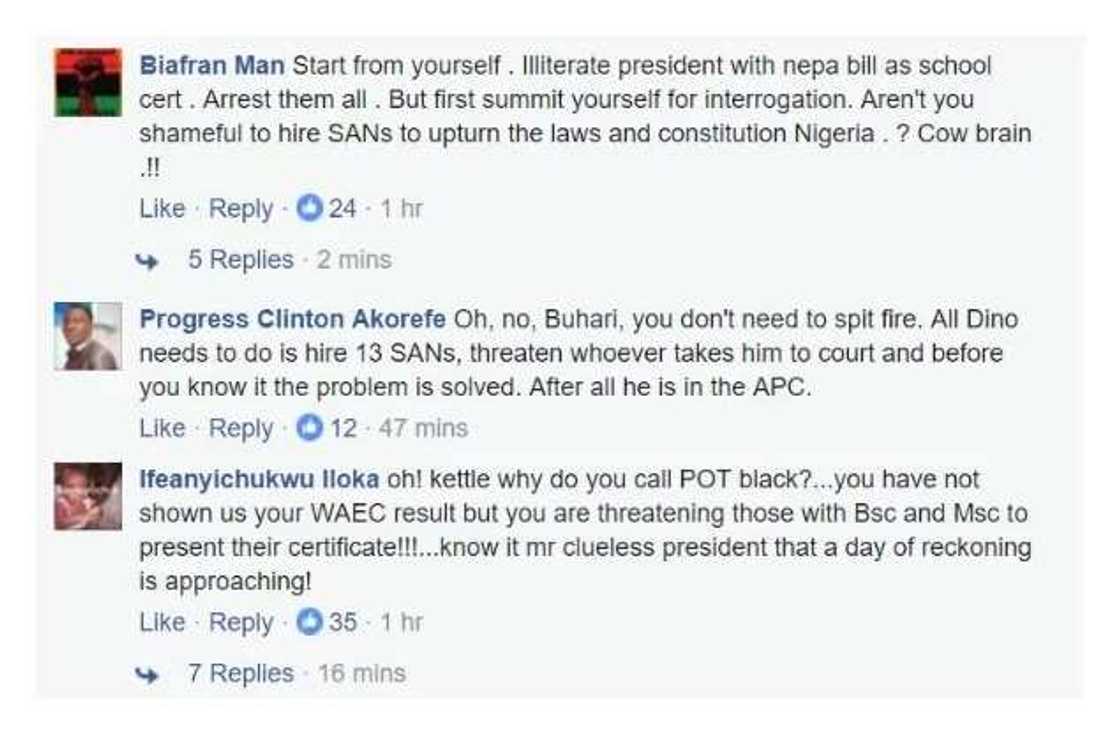Like Ifeanyichukwu Iloka's comment
Image resolution: width=1120 pixels, height=734 pixels.
point(161,621)
